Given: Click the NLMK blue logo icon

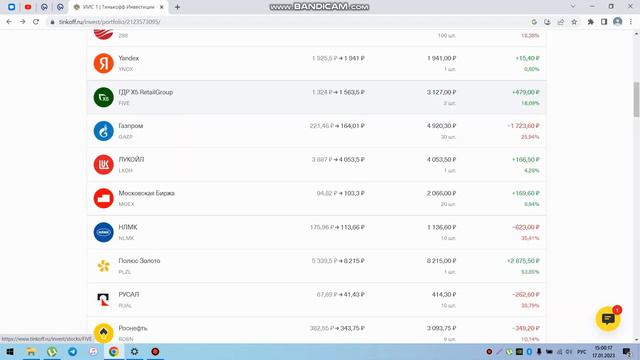Looking at the screenshot, I should click(103, 232).
